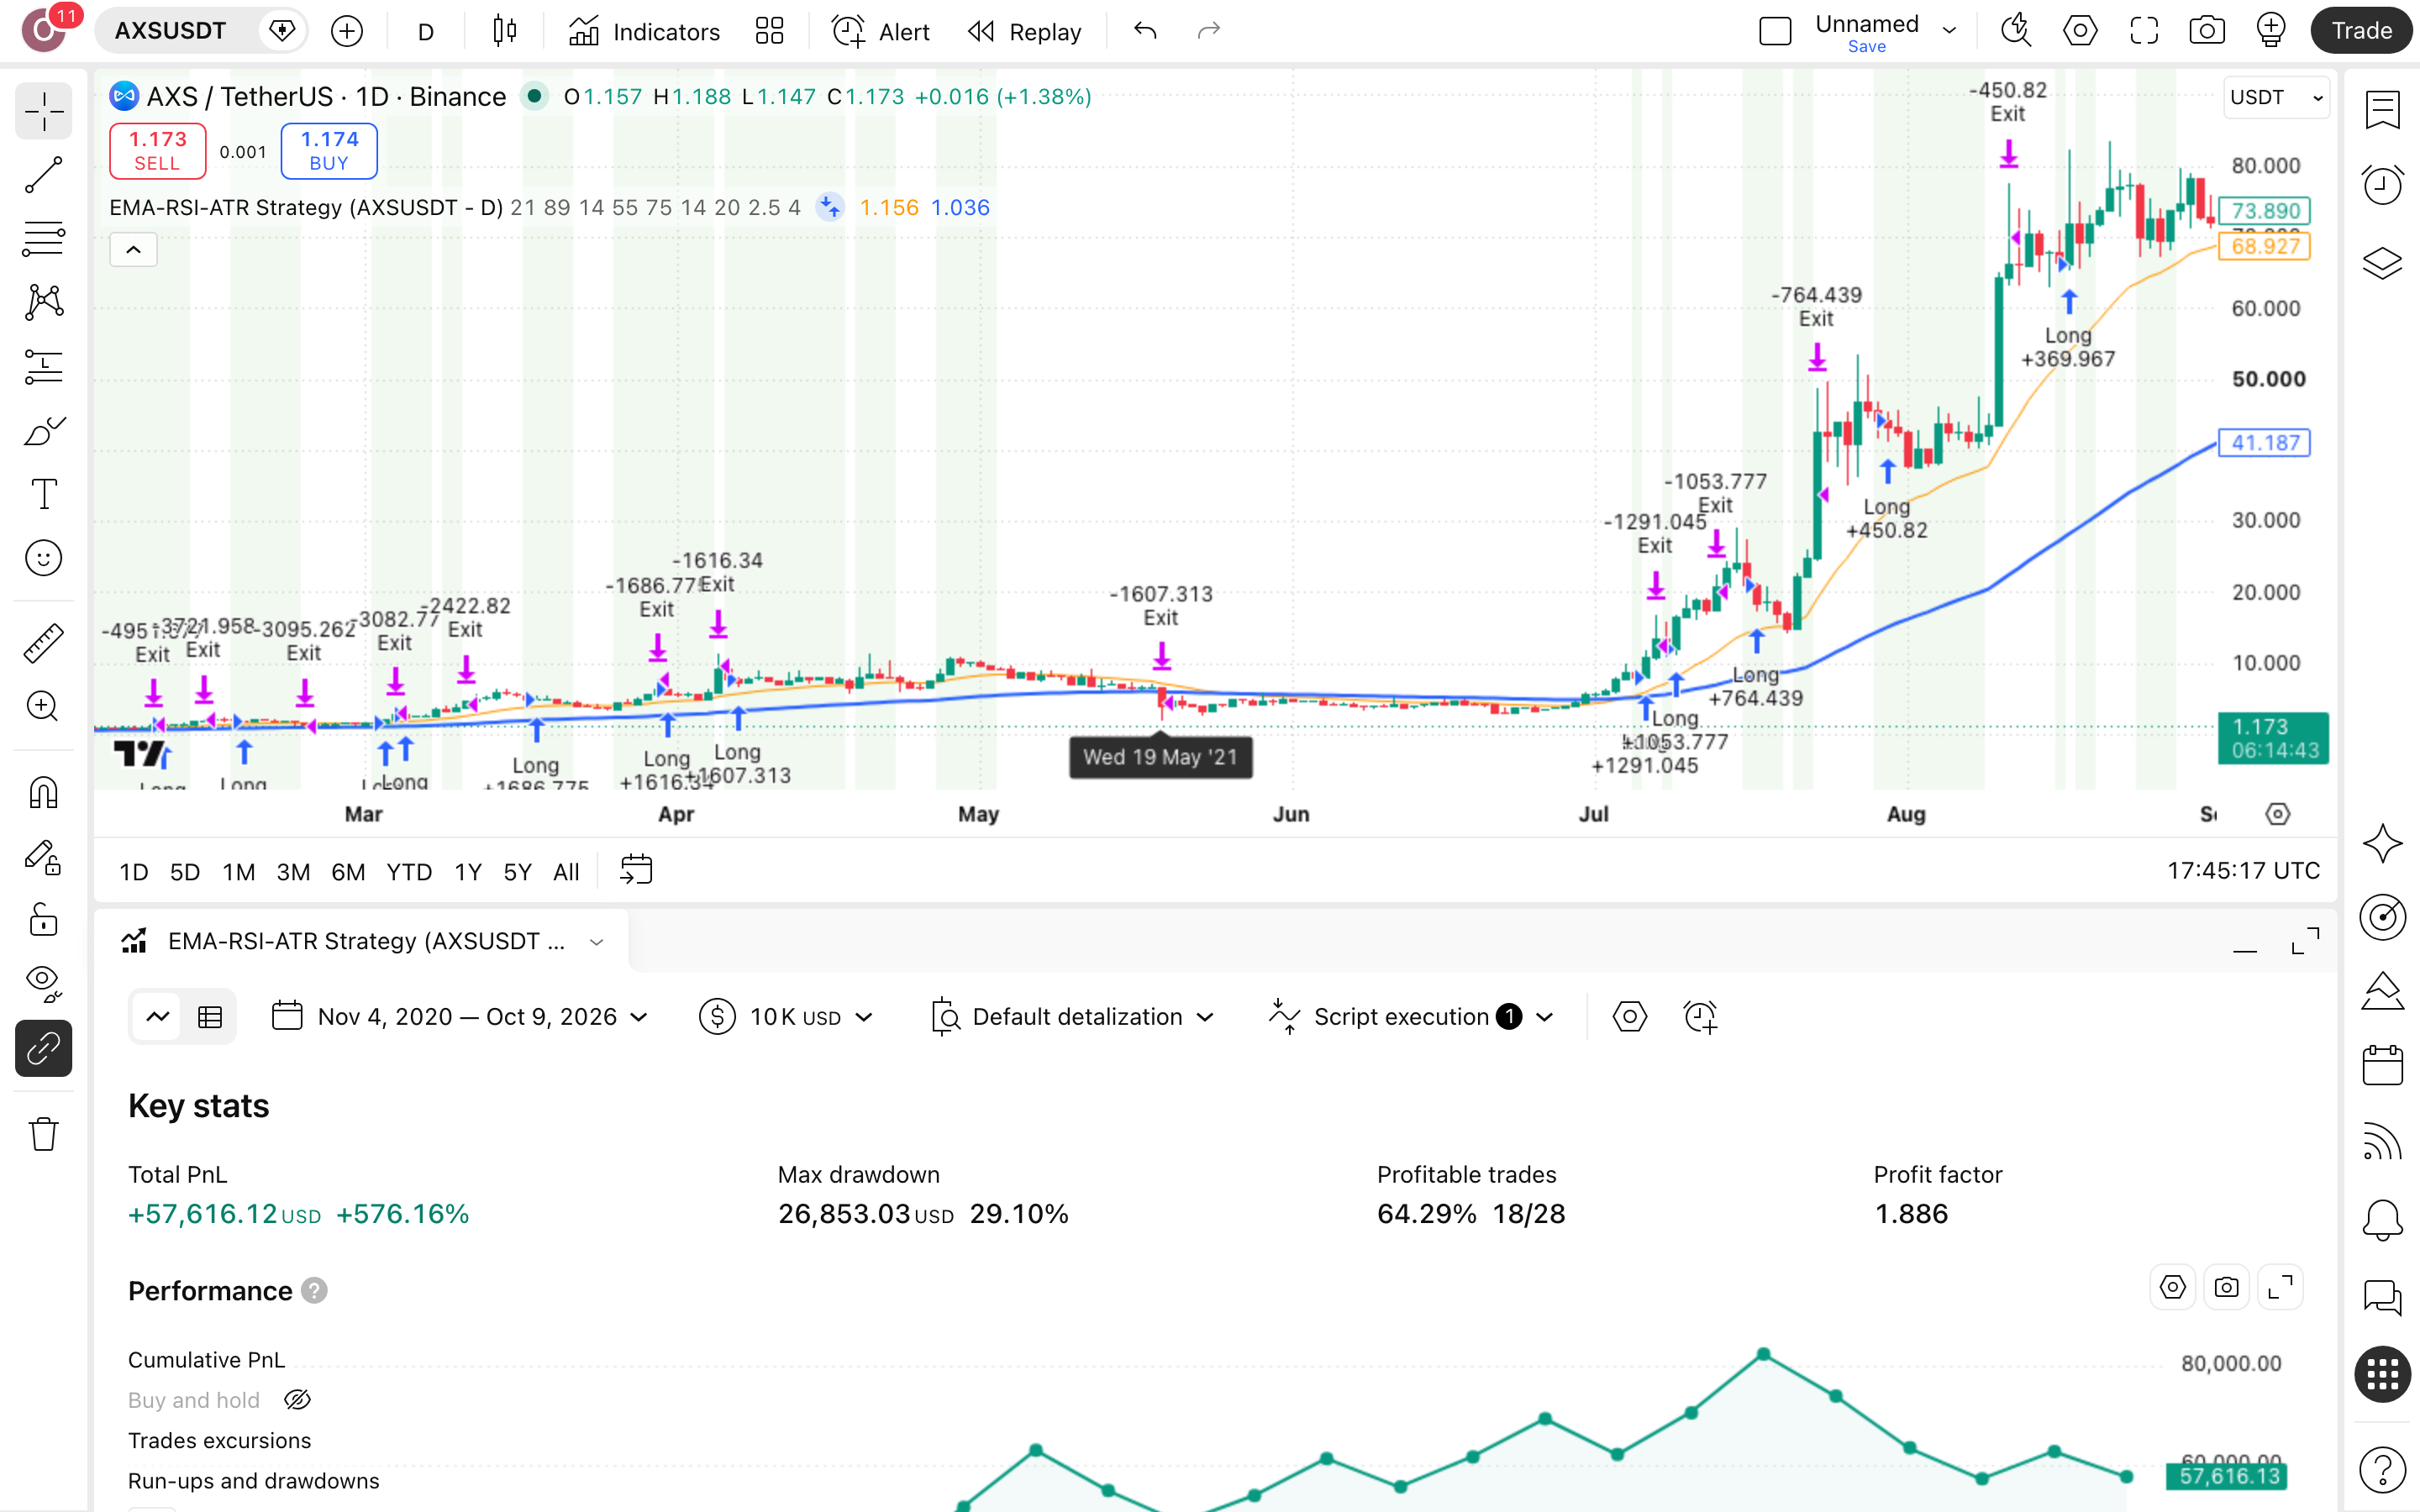Click the 1.174 BUY button
This screenshot has height=1512, width=2420.
[329, 151]
